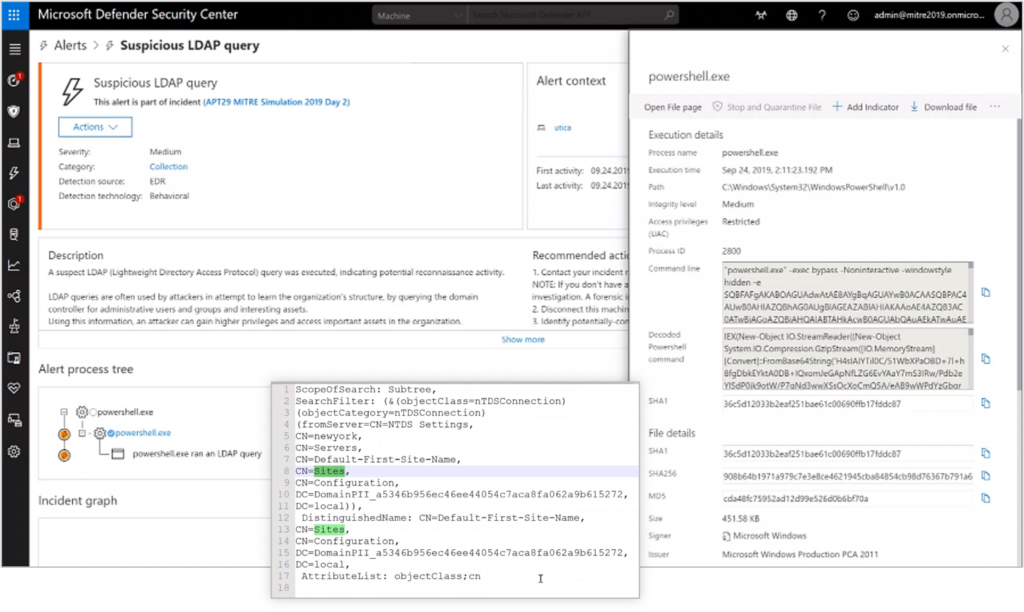This screenshot has width=1024, height=612.
Task: Copy the Command line value using its copy icon
Action: coord(986,292)
